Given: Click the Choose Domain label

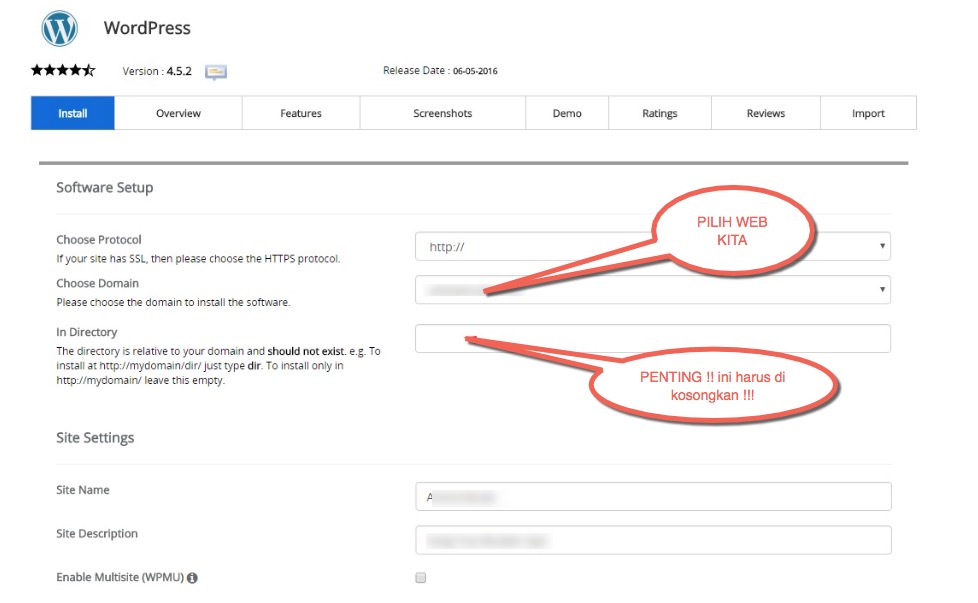Looking at the screenshot, I should click(97, 283).
